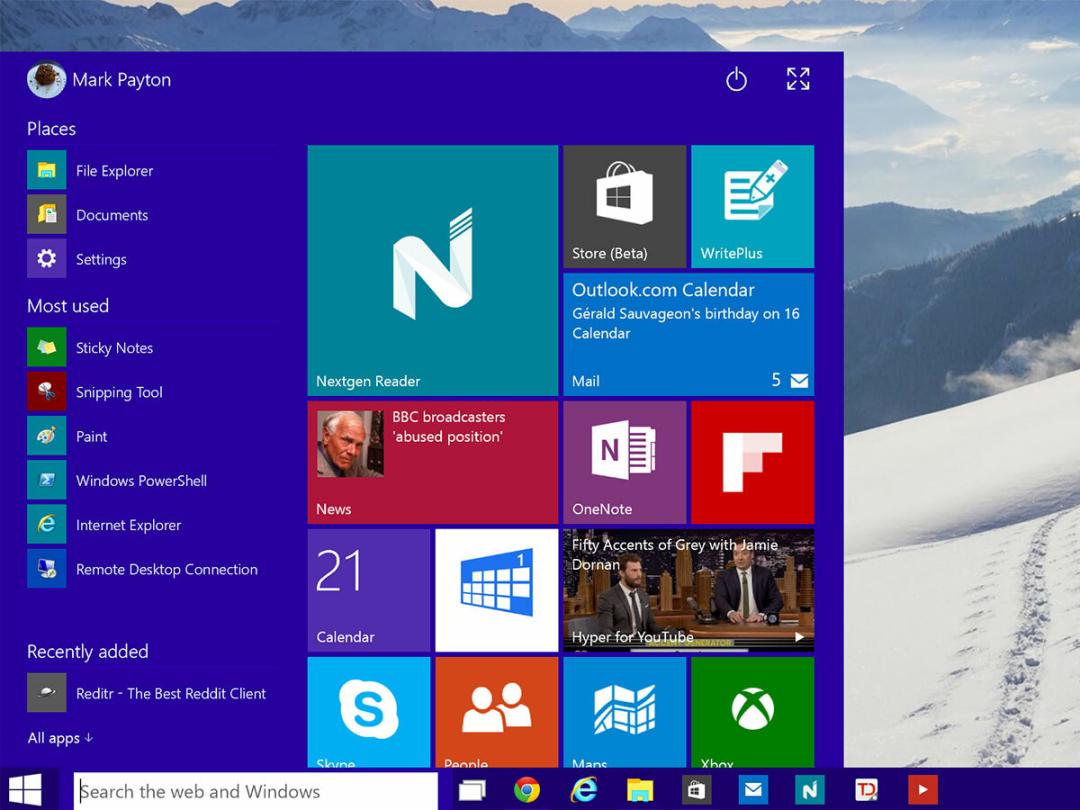Open Mark Payton user account menu
This screenshot has height=810, width=1080.
pyautogui.click(x=100, y=80)
